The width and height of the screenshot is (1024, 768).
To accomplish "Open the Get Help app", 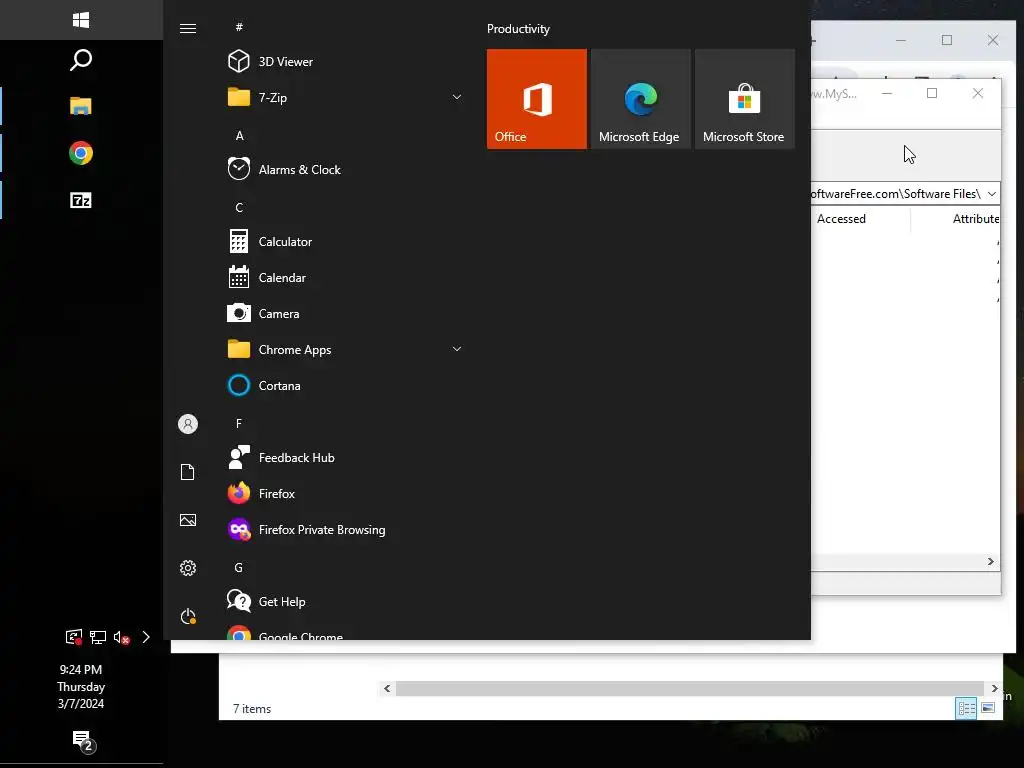I will tap(344, 601).
